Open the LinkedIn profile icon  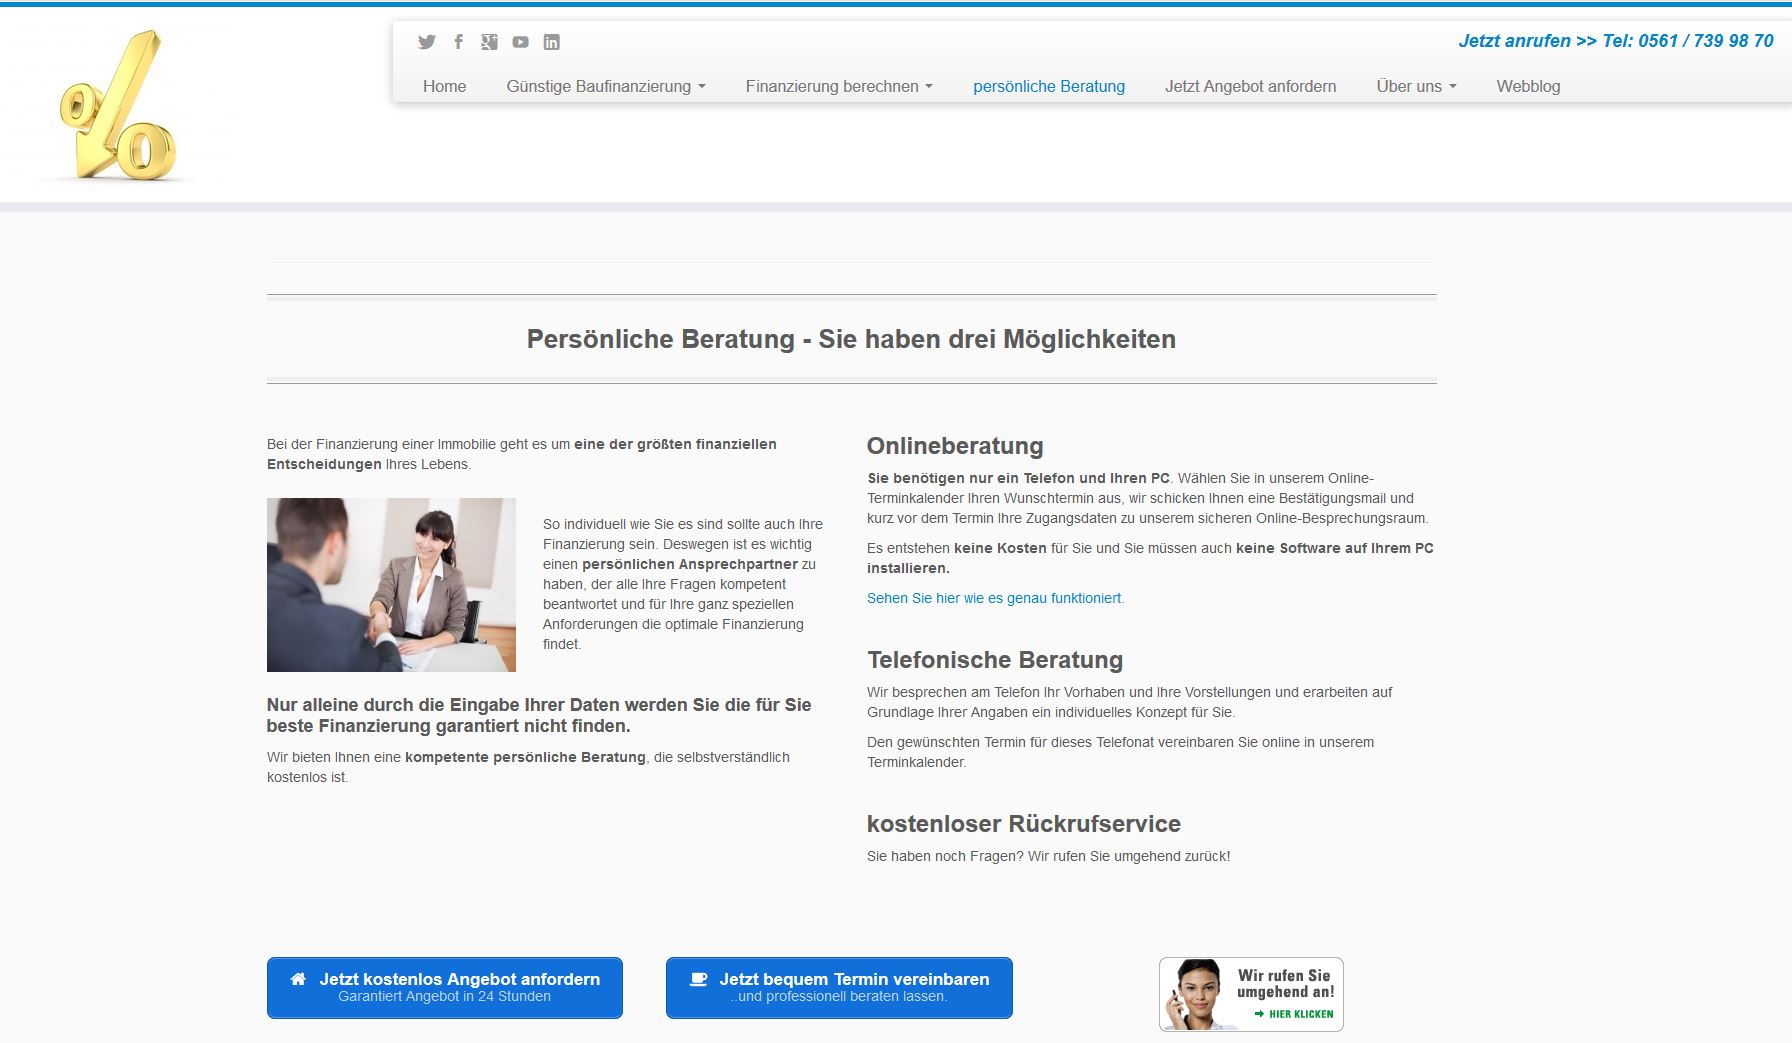(x=551, y=42)
